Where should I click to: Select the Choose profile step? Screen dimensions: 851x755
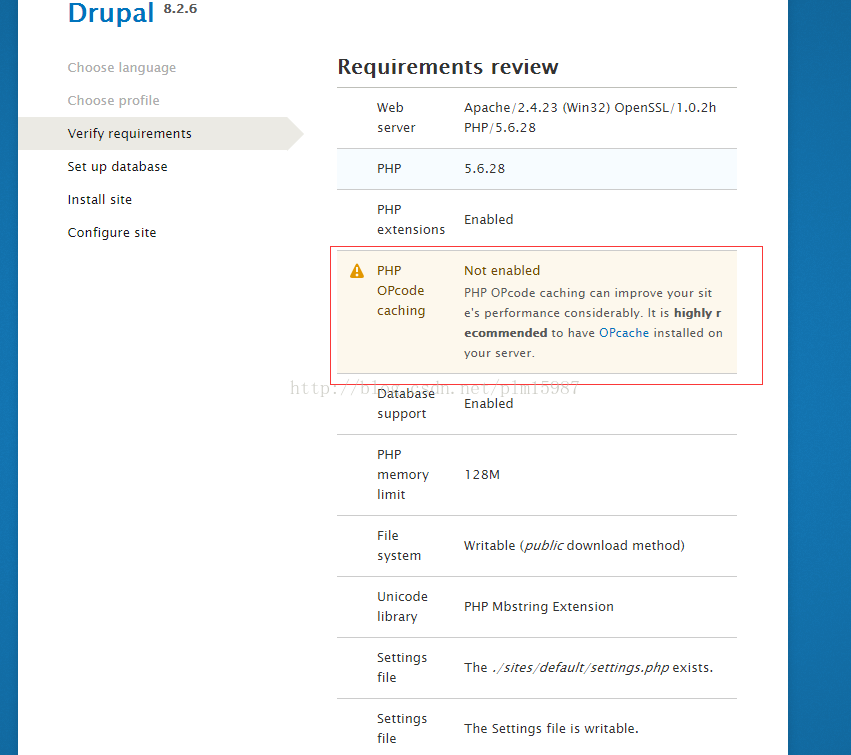tap(113, 100)
